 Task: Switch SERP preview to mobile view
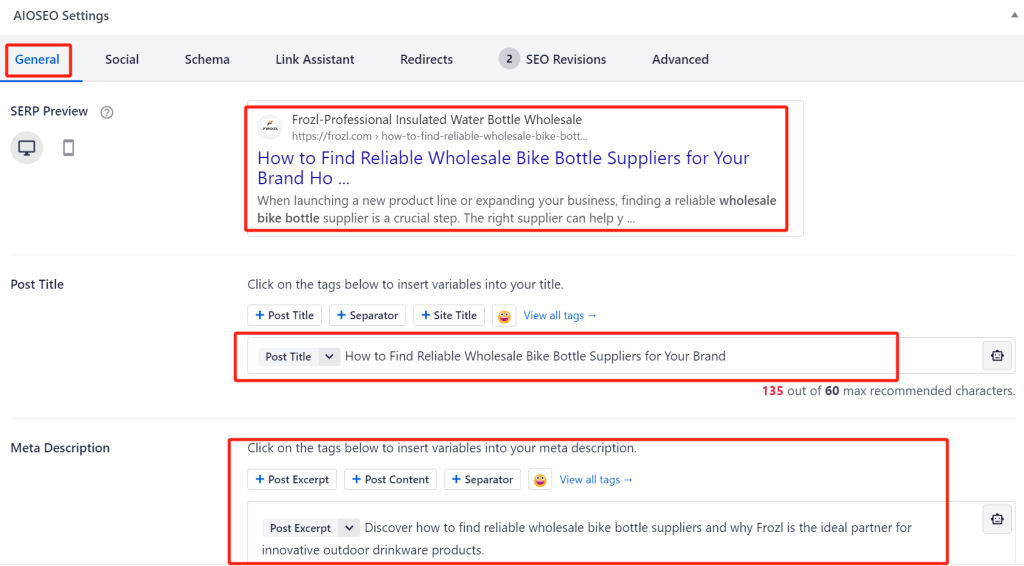pos(69,148)
